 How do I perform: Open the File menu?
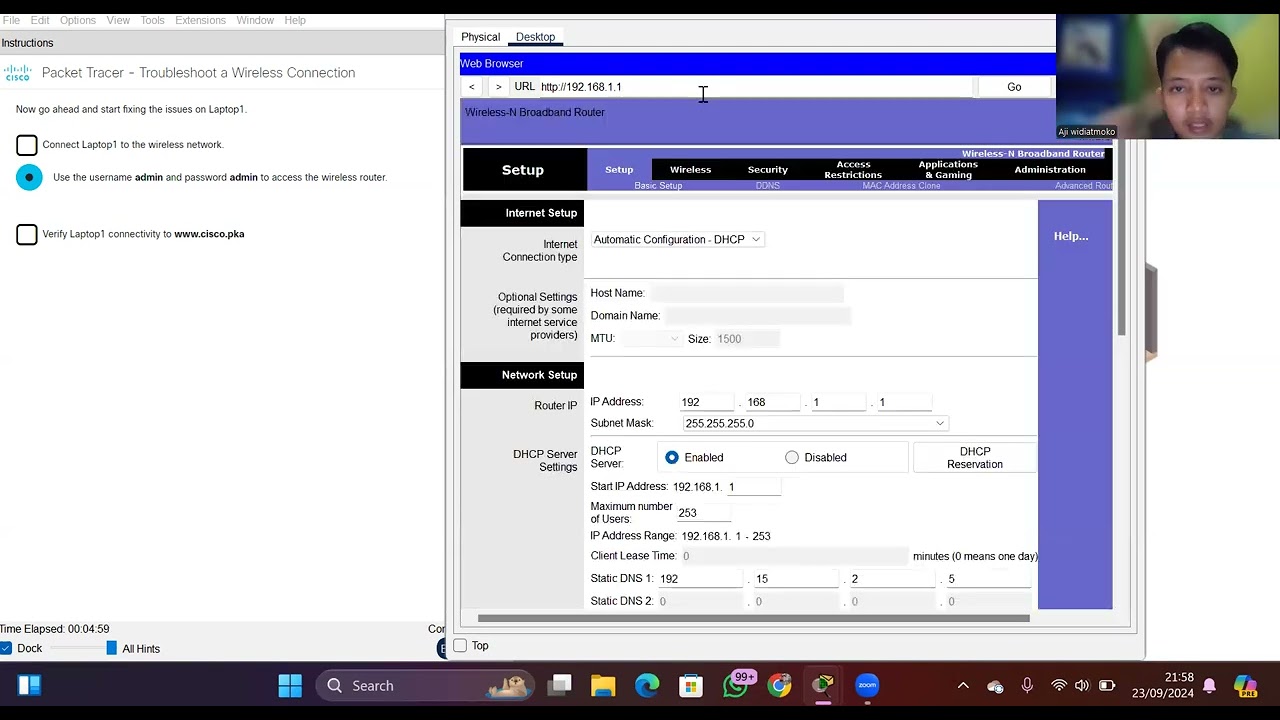(11, 20)
